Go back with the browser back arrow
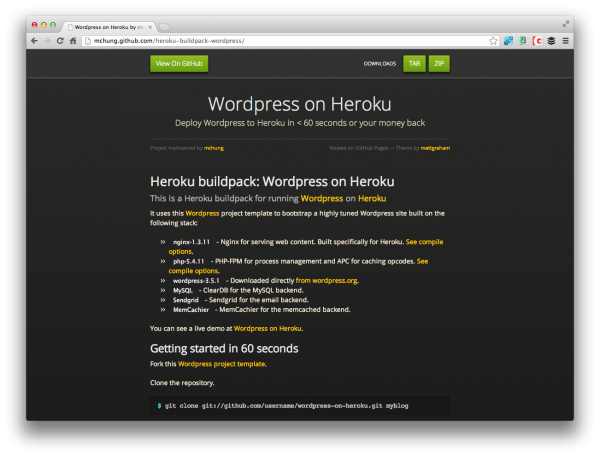The image size is (600, 457). pos(34,41)
